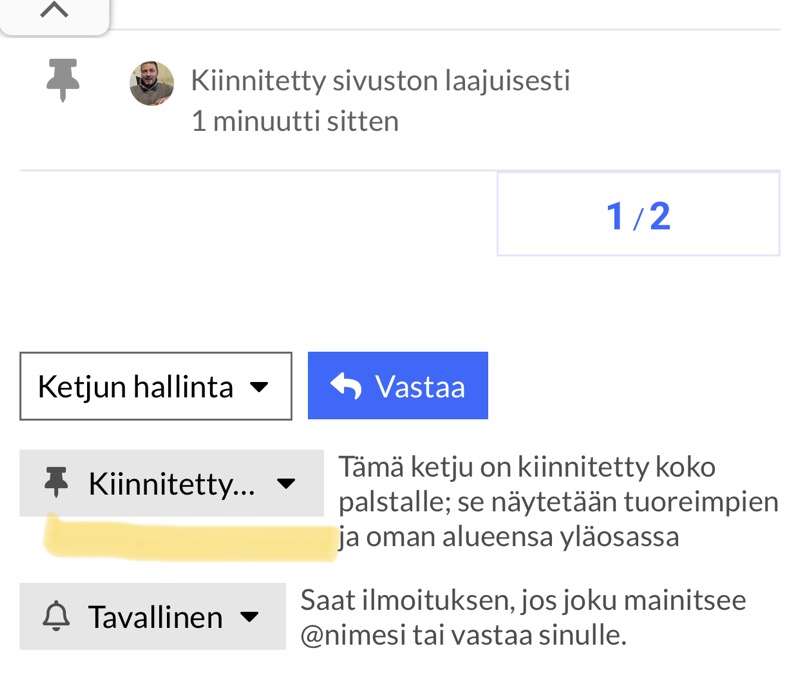The width and height of the screenshot is (800, 677).
Task: Click the "Kiinnitetty sivuston laajuisesti" text
Action: (380, 80)
